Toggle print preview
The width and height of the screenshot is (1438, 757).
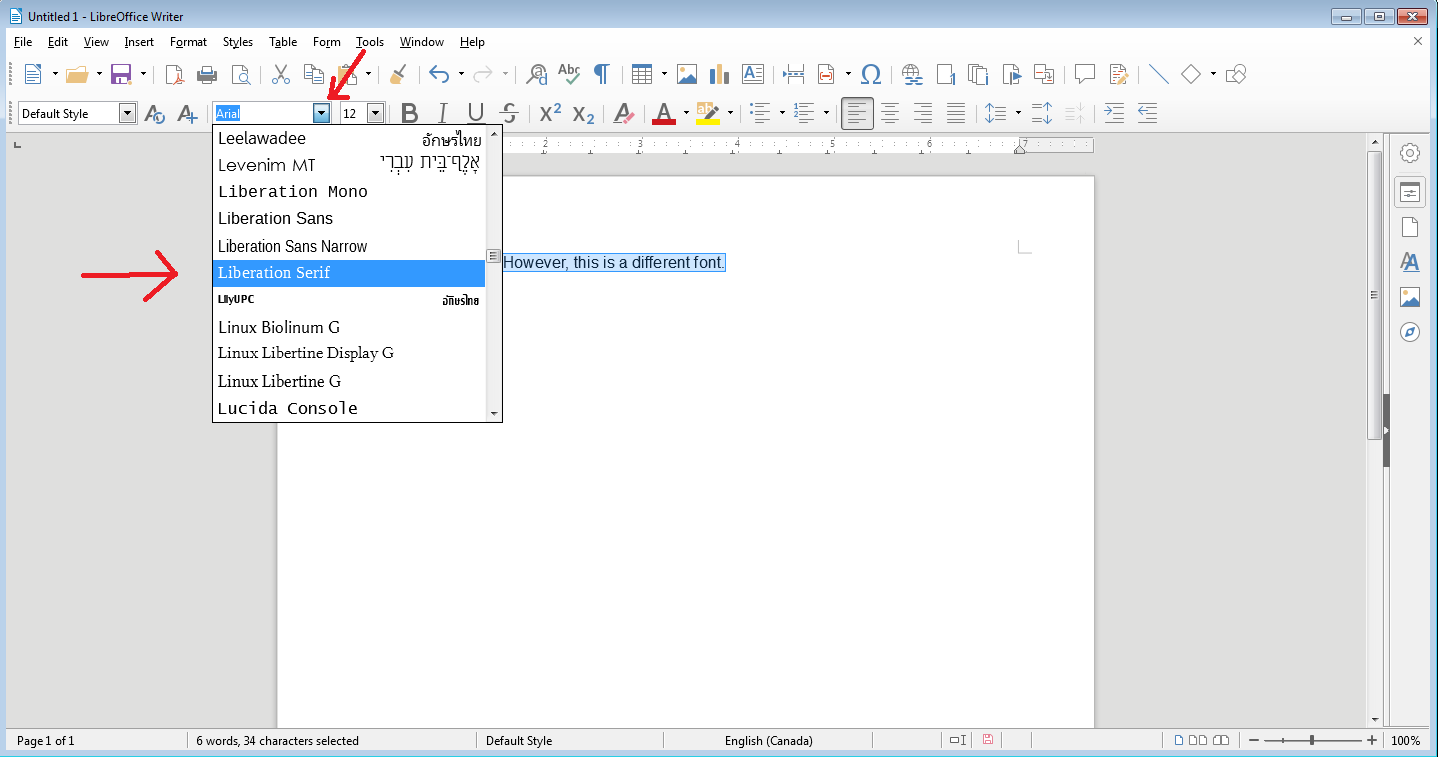(240, 74)
